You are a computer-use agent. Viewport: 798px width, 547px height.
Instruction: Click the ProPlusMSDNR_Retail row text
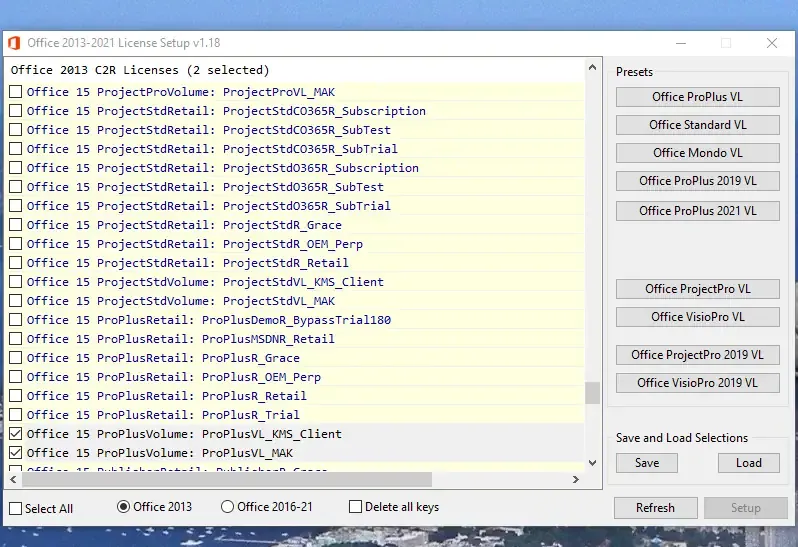181,339
